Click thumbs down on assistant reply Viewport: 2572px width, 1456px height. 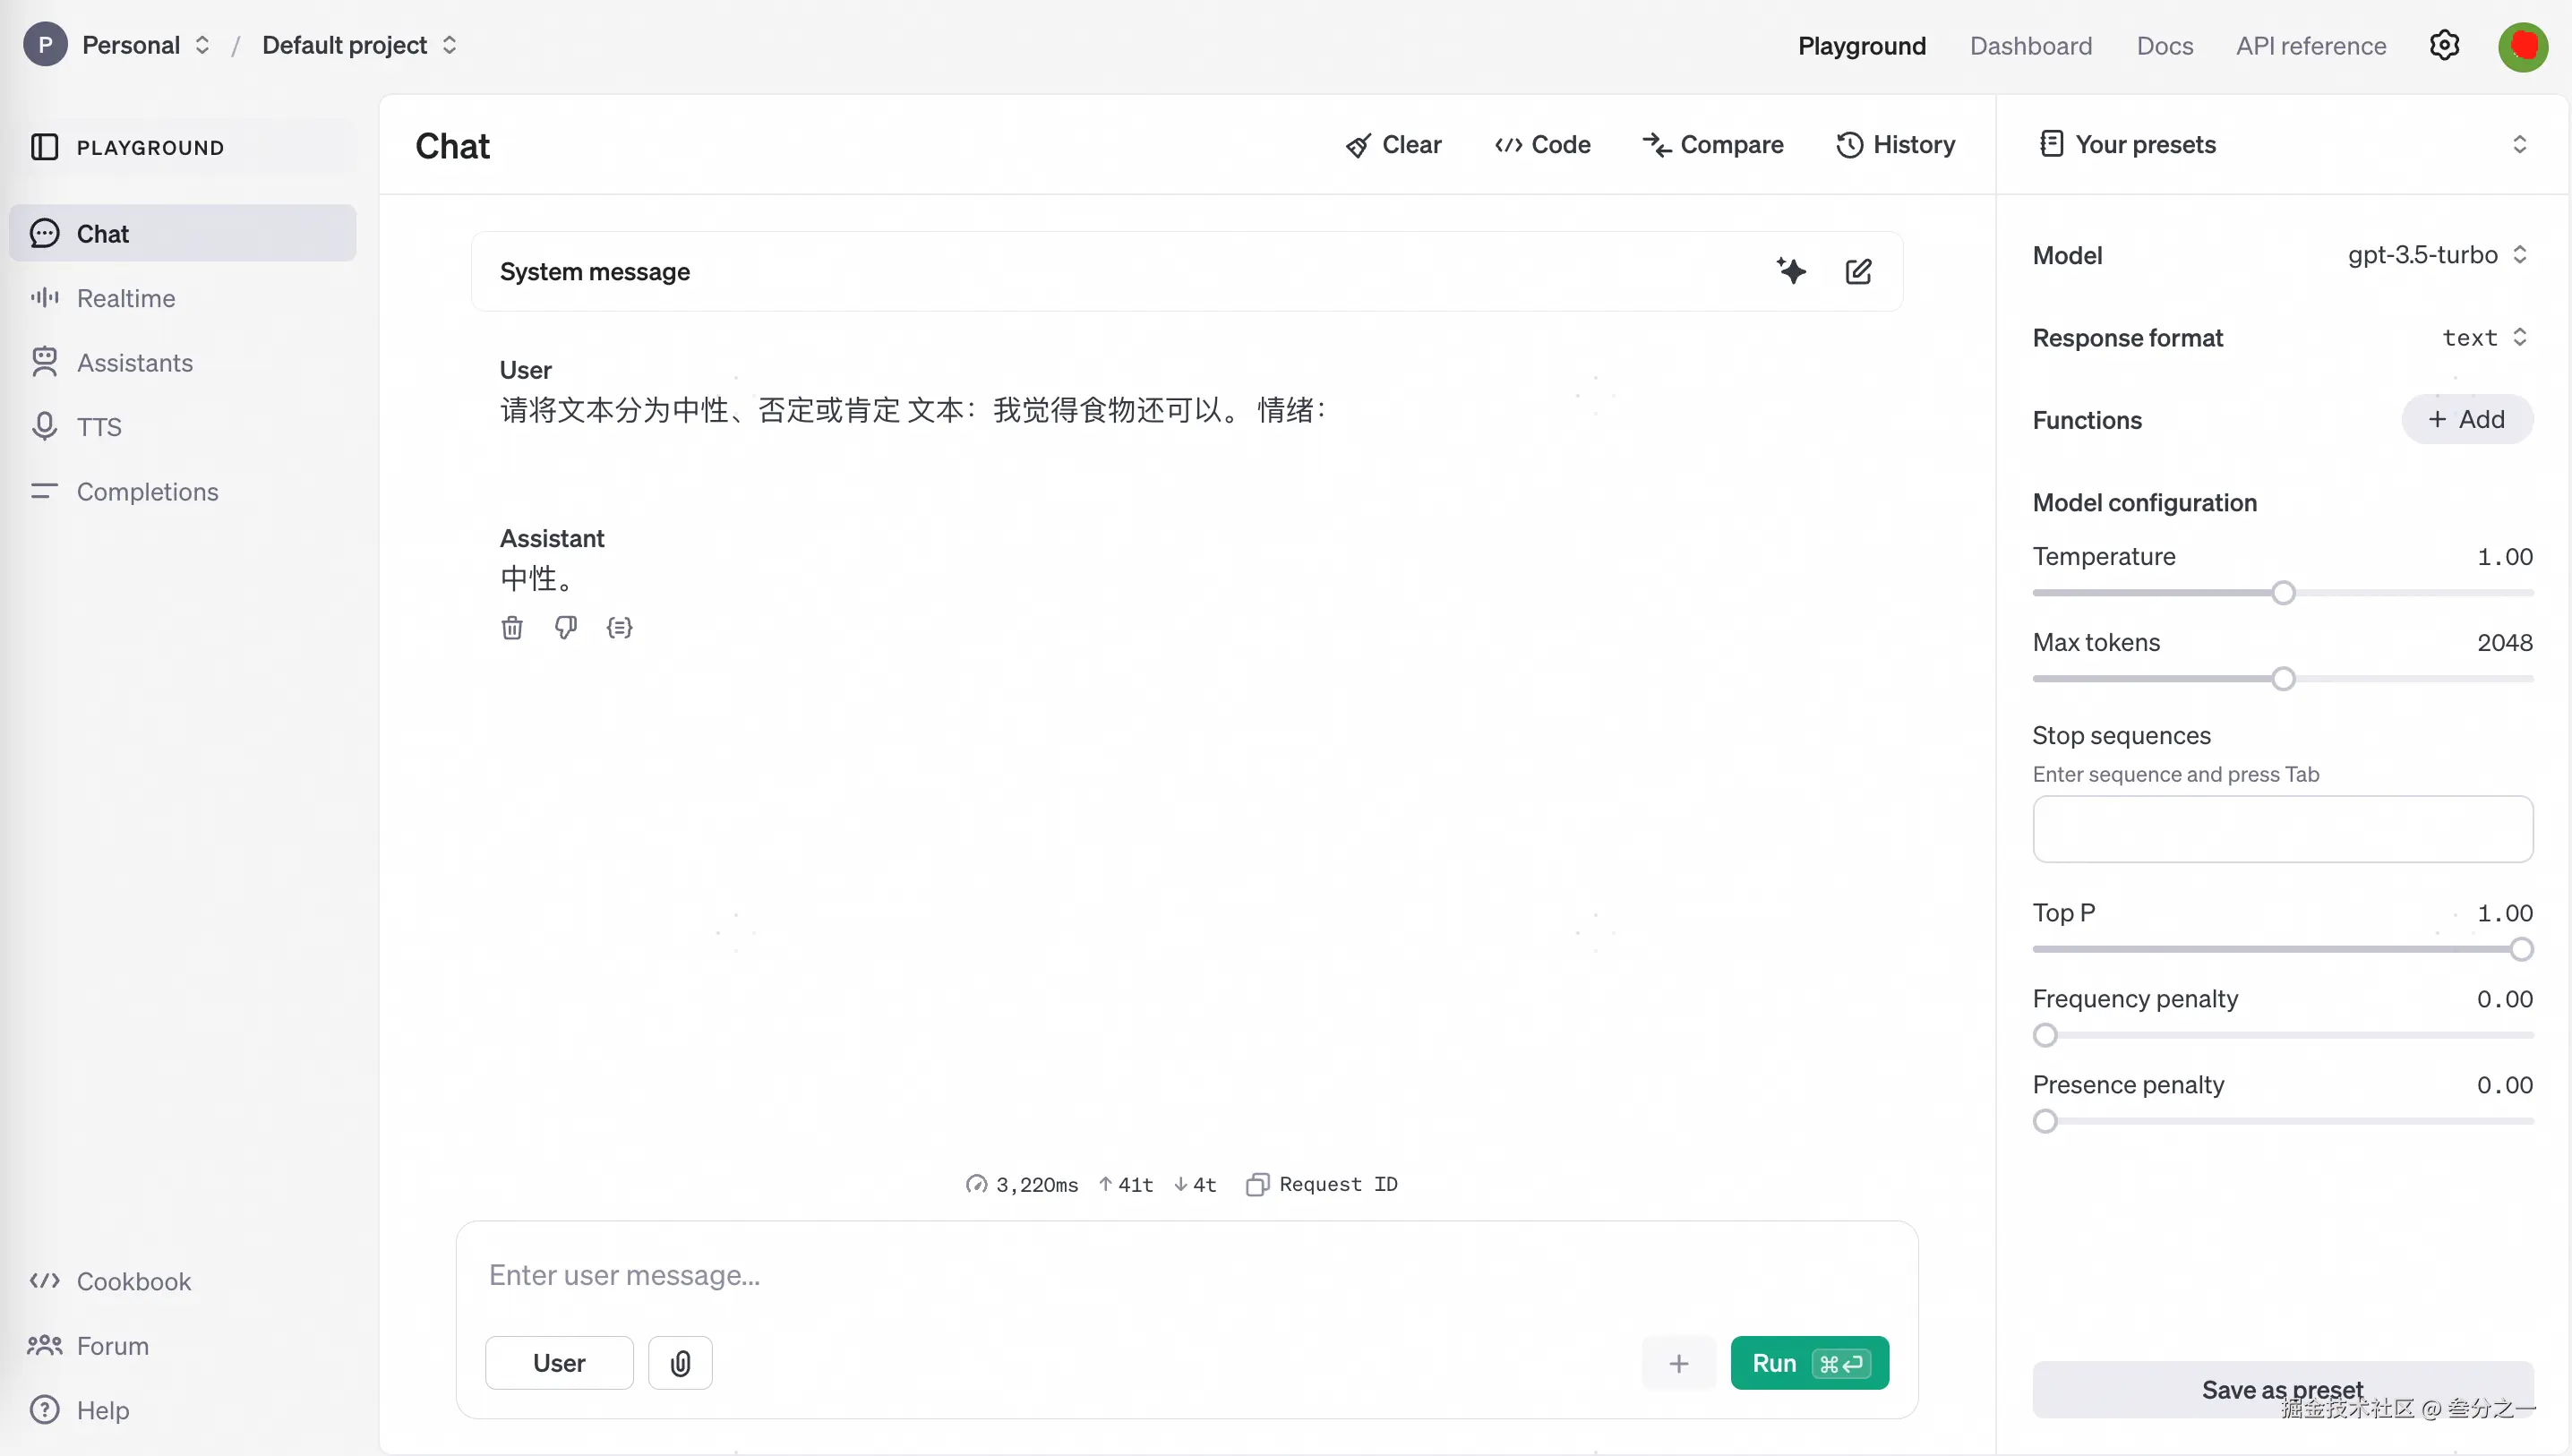pos(566,628)
